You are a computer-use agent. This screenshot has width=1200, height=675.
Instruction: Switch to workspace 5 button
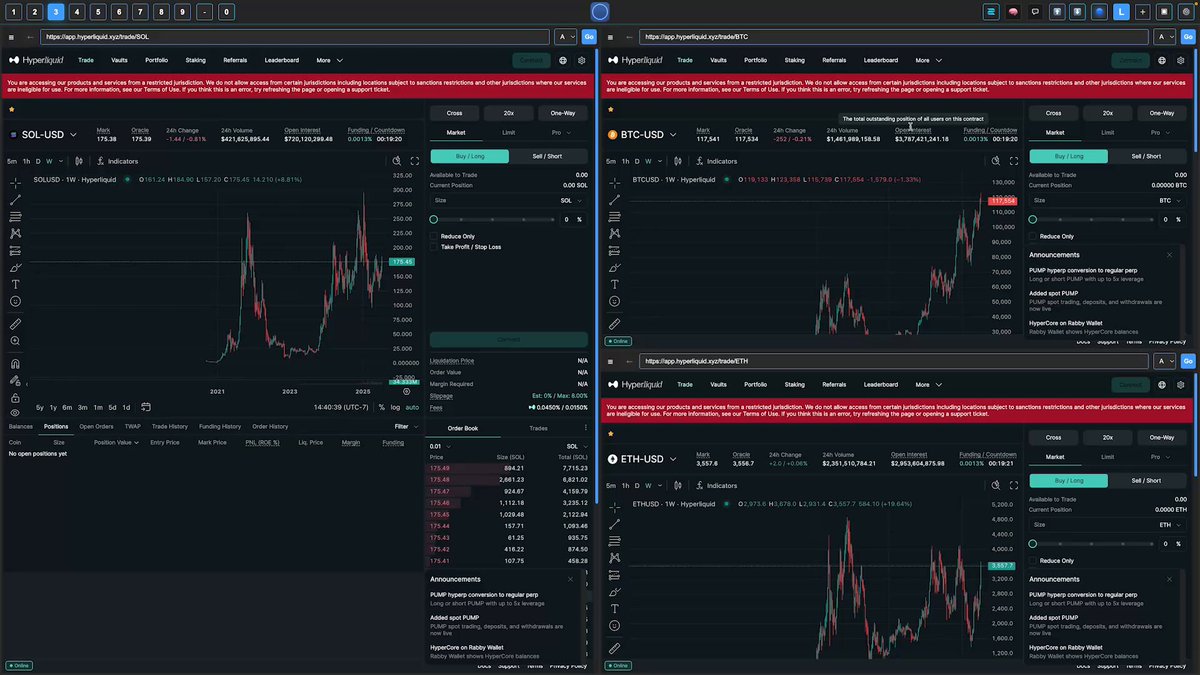point(98,12)
